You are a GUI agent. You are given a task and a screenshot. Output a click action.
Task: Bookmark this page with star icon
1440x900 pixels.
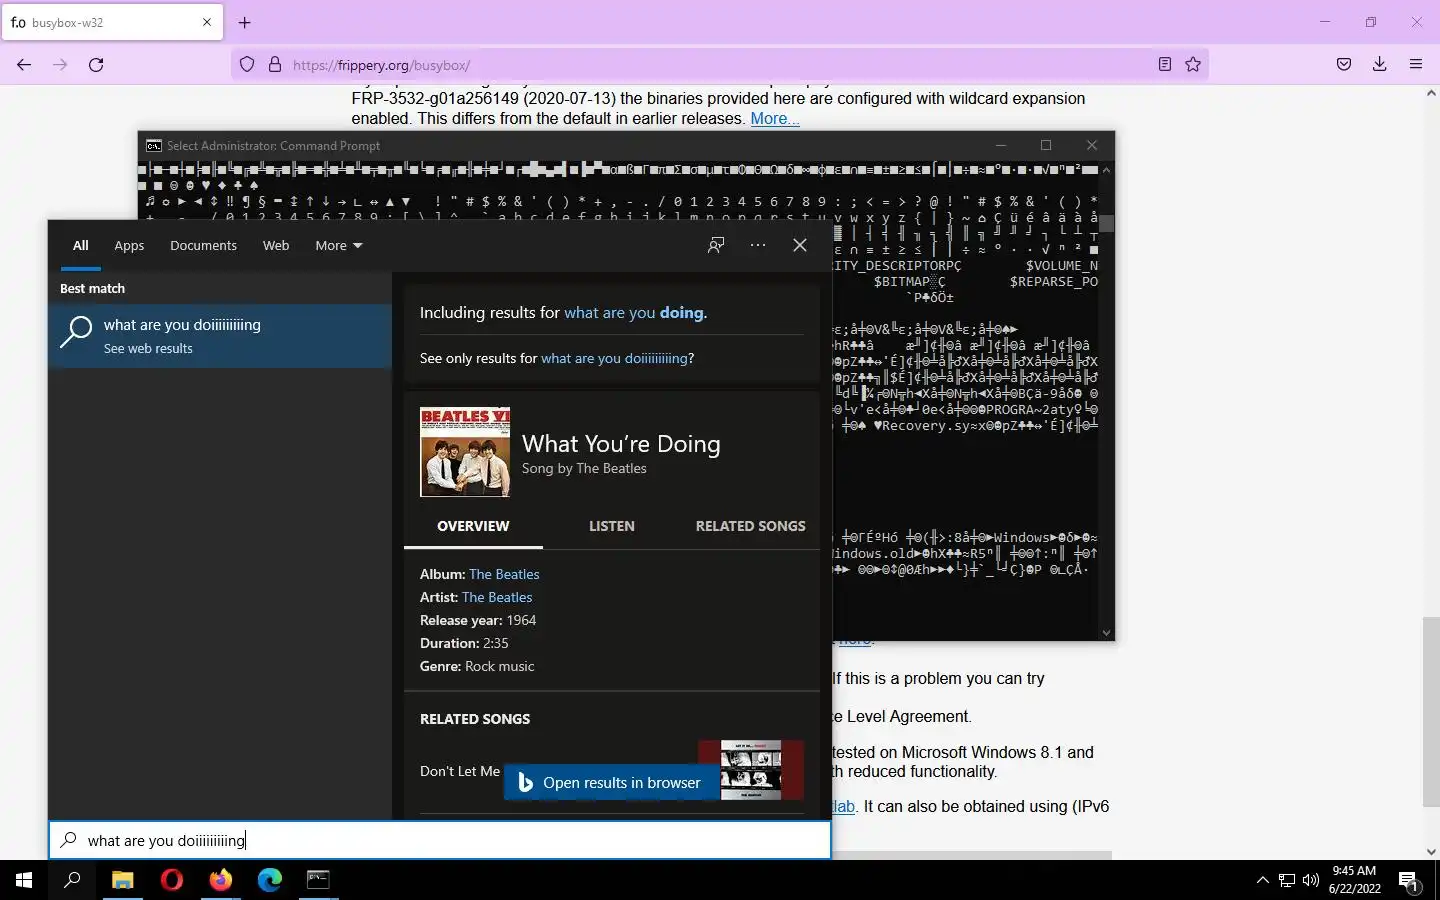(x=1193, y=65)
